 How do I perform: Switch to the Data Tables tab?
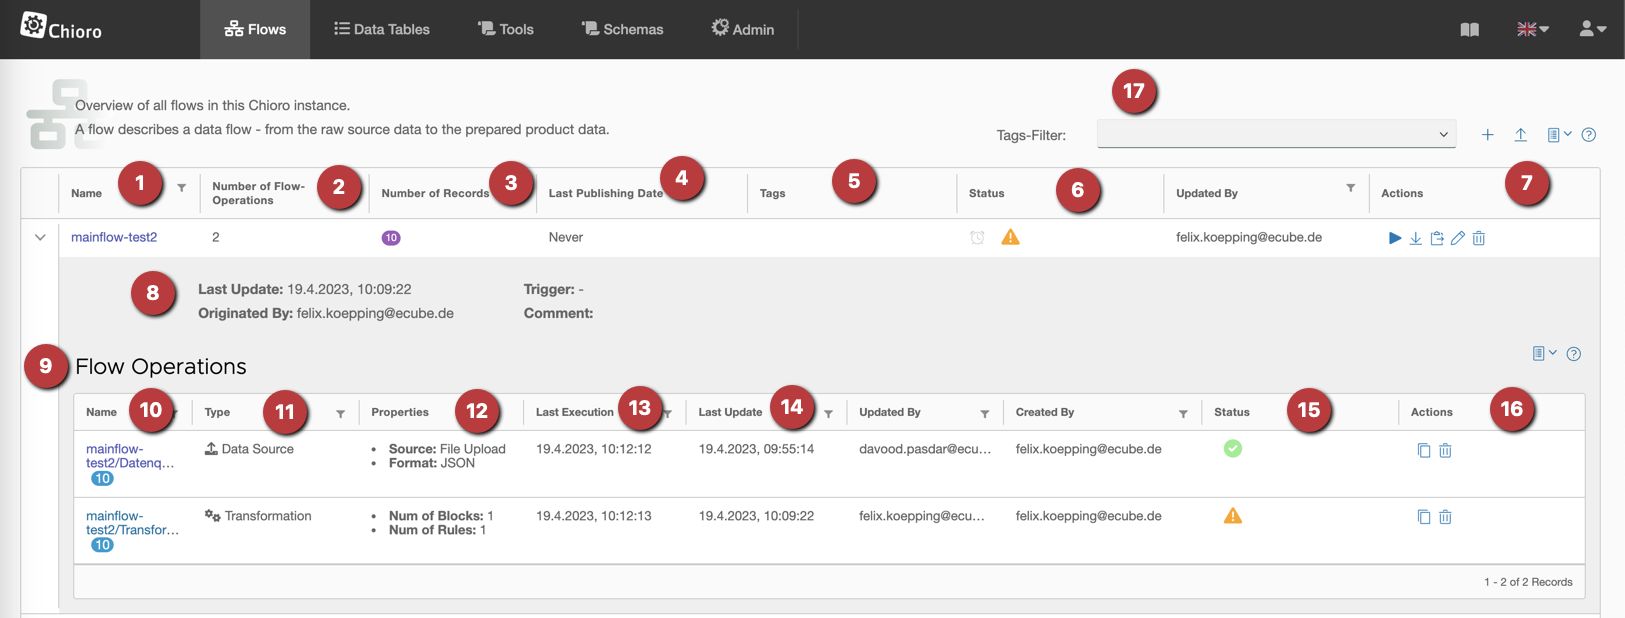point(381,30)
